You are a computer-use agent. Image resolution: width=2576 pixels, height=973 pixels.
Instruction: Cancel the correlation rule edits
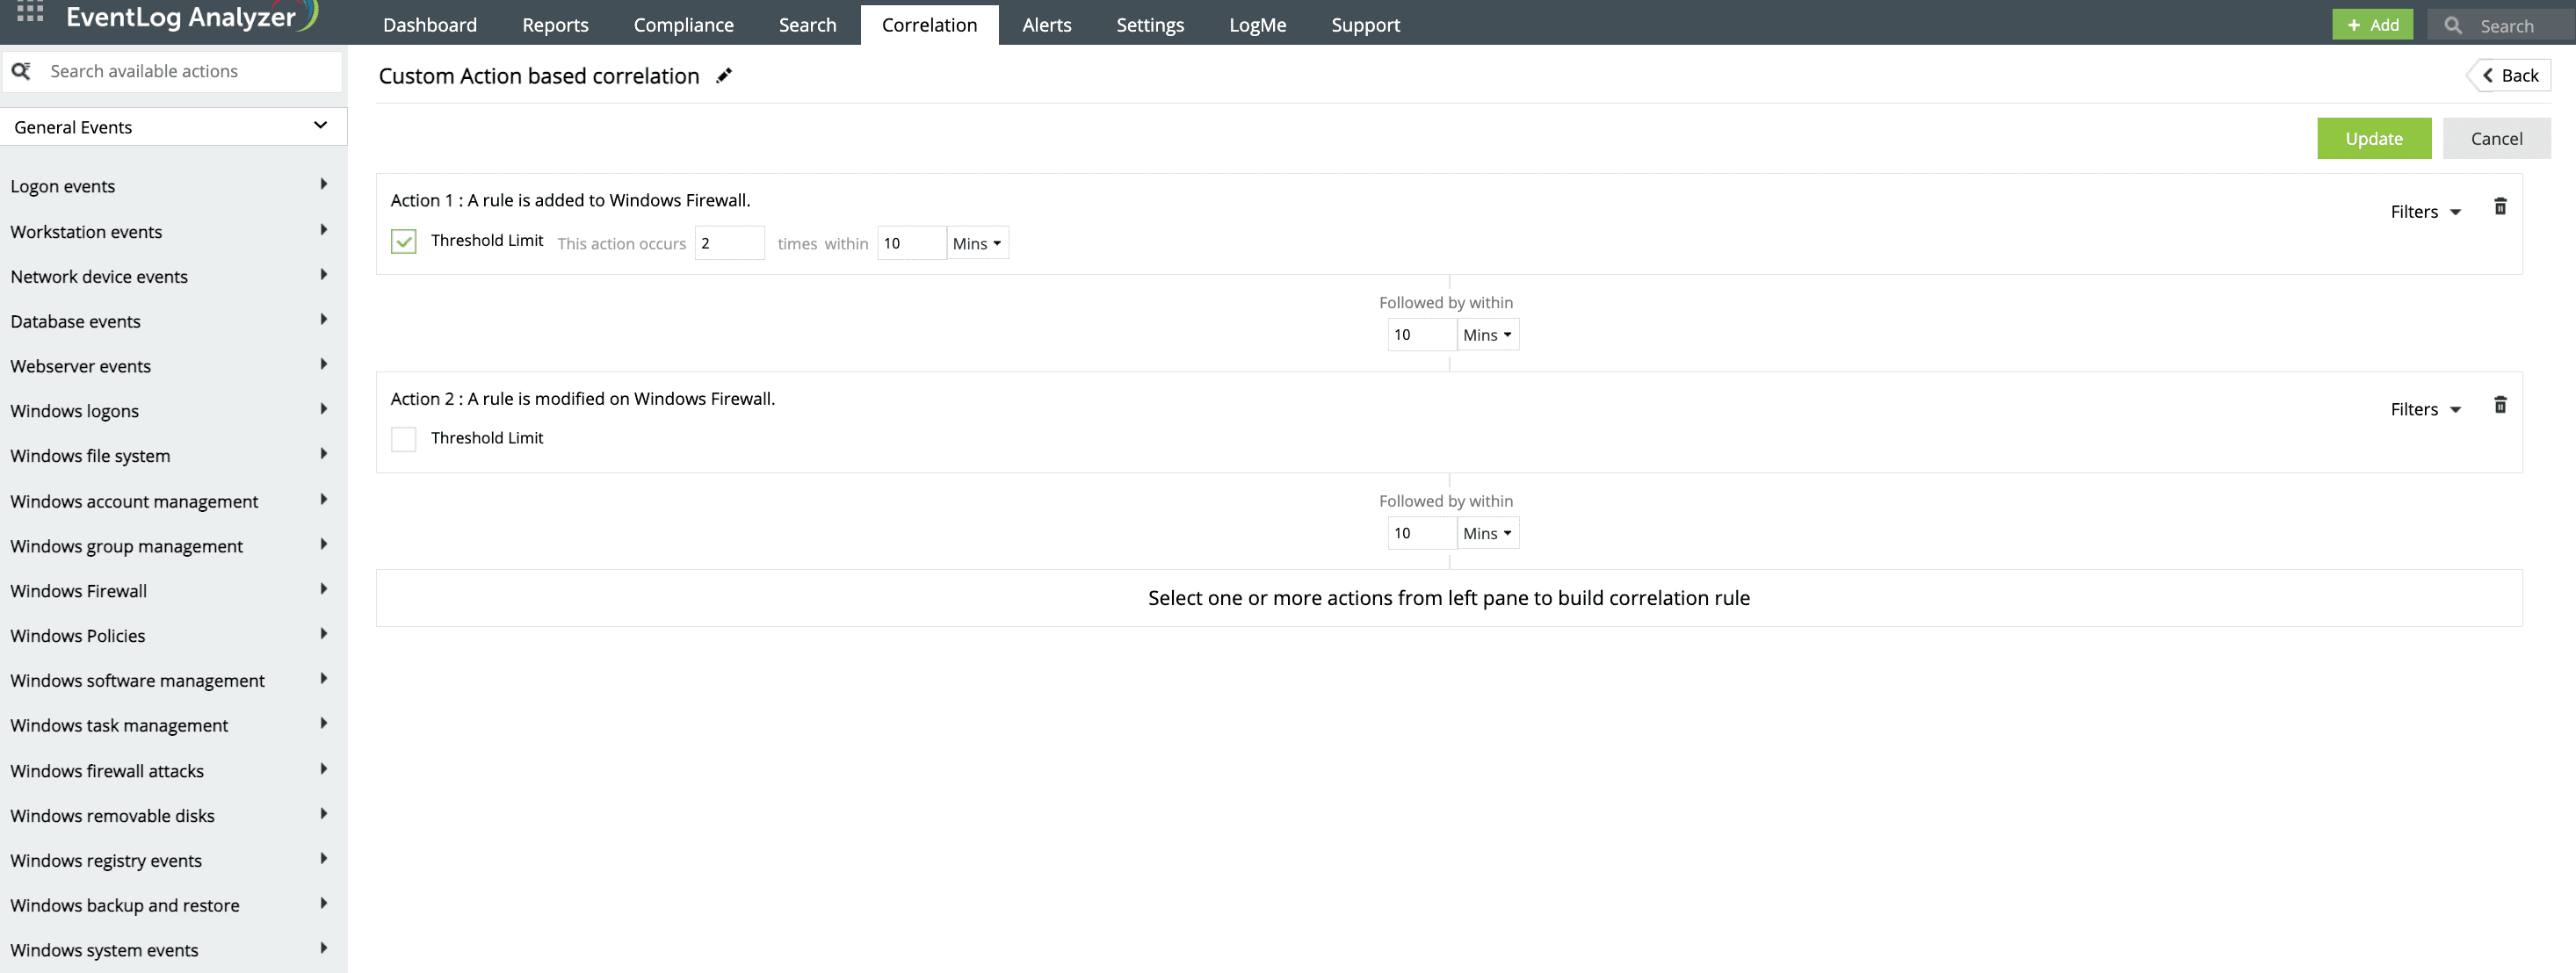2497,138
